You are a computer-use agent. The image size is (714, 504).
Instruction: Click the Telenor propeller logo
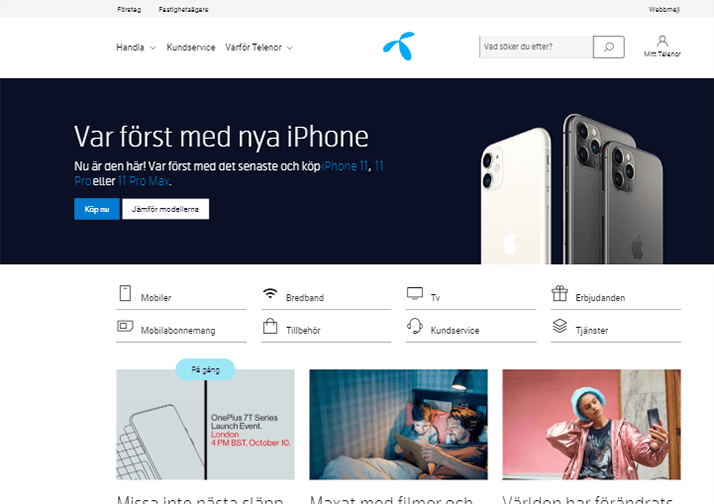[399, 46]
